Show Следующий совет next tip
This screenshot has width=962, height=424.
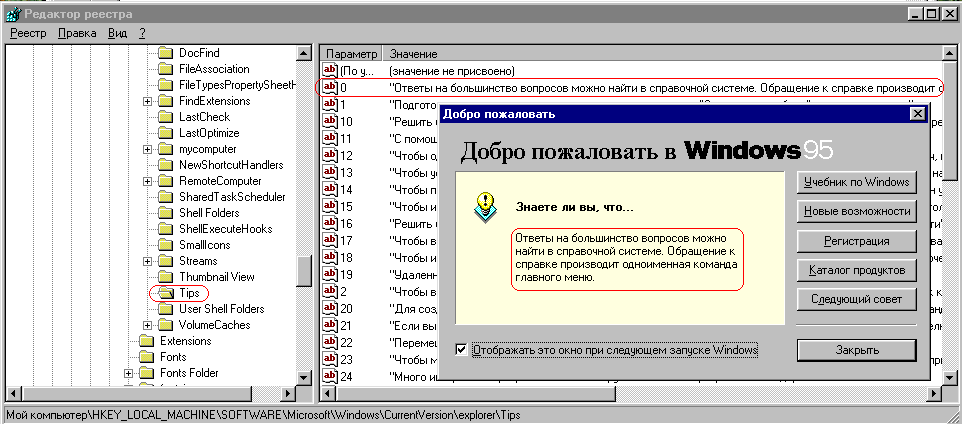coord(856,299)
